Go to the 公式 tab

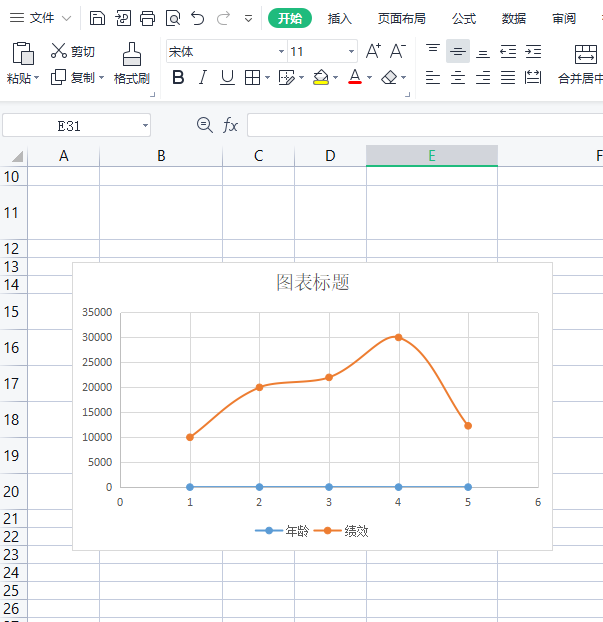[464, 18]
